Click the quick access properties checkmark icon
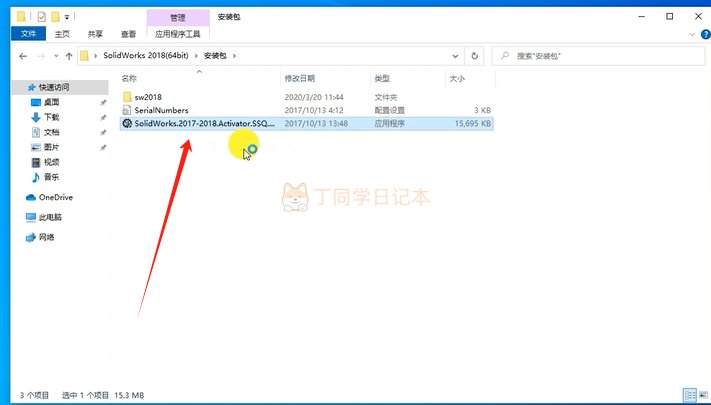 (x=42, y=17)
